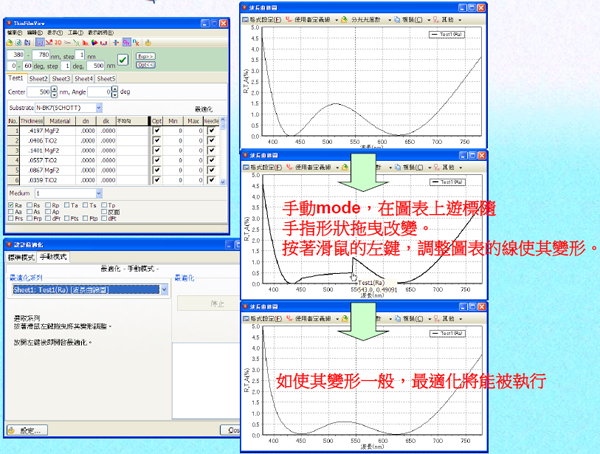Image resolution: width=600 pixels, height=454 pixels.
Task: Click the 60 deg end angle field
Action: click(x=28, y=66)
